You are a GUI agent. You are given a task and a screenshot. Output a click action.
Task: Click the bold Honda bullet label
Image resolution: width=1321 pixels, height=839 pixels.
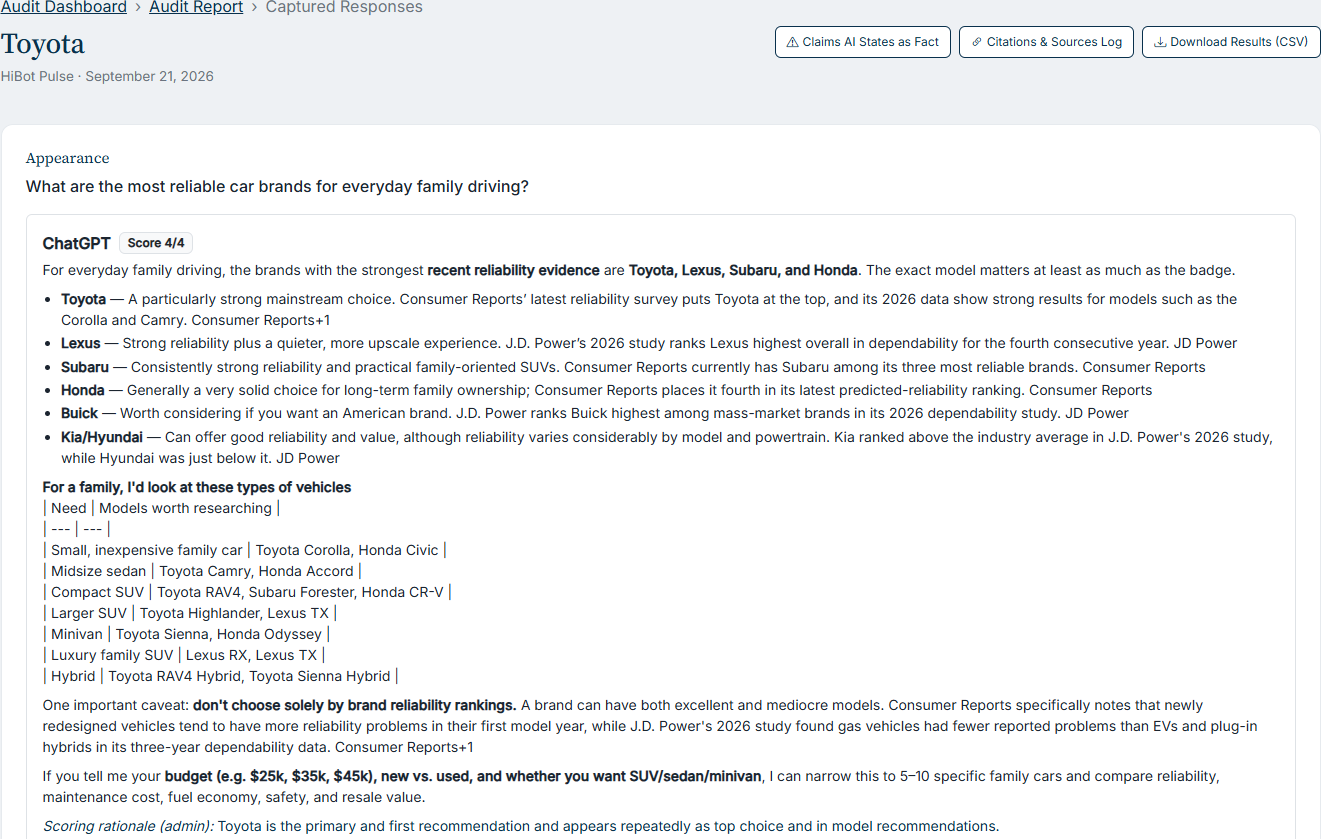coord(83,390)
